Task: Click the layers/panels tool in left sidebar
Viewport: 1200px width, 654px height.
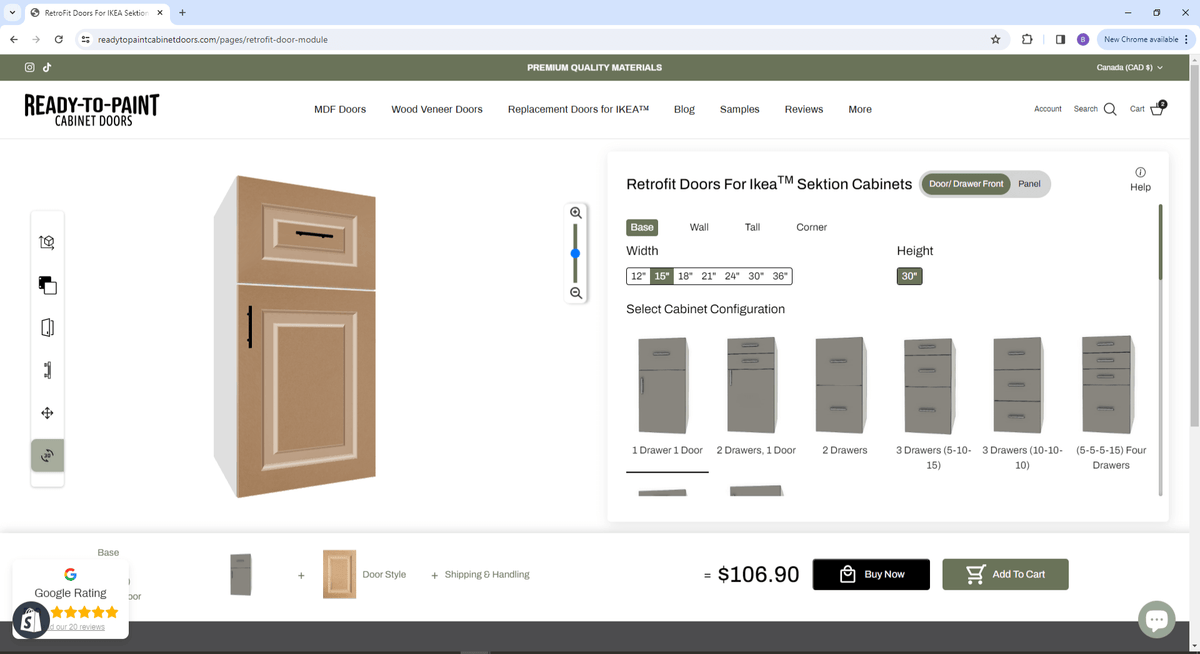Action: [47, 285]
